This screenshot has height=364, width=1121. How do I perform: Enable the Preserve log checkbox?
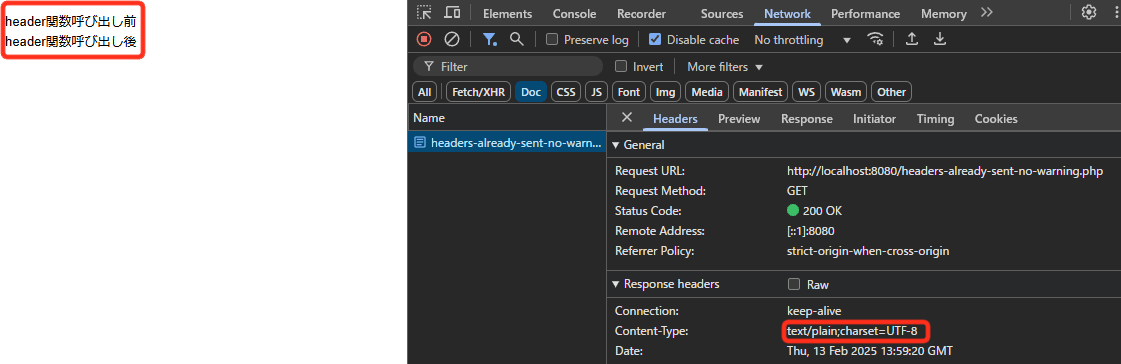[x=552, y=39]
